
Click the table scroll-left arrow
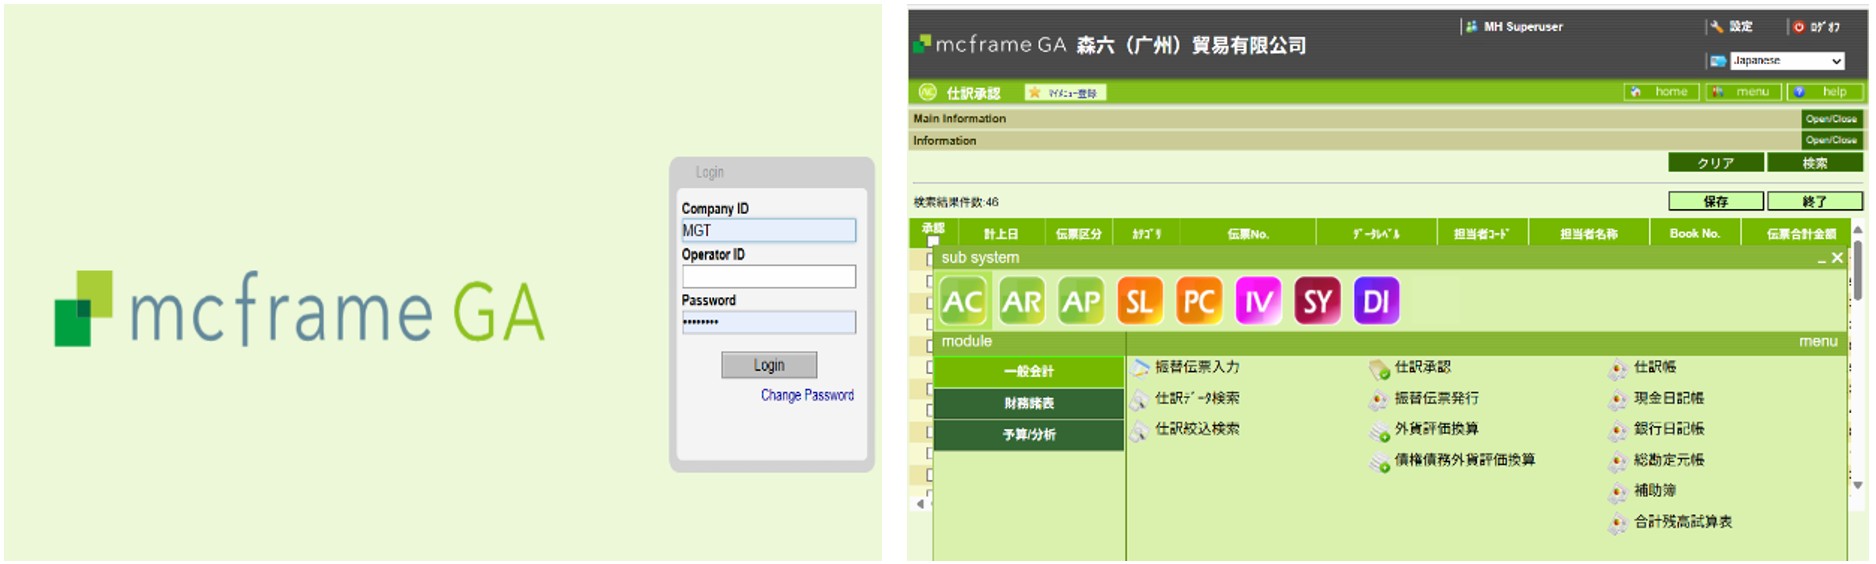pos(920,504)
